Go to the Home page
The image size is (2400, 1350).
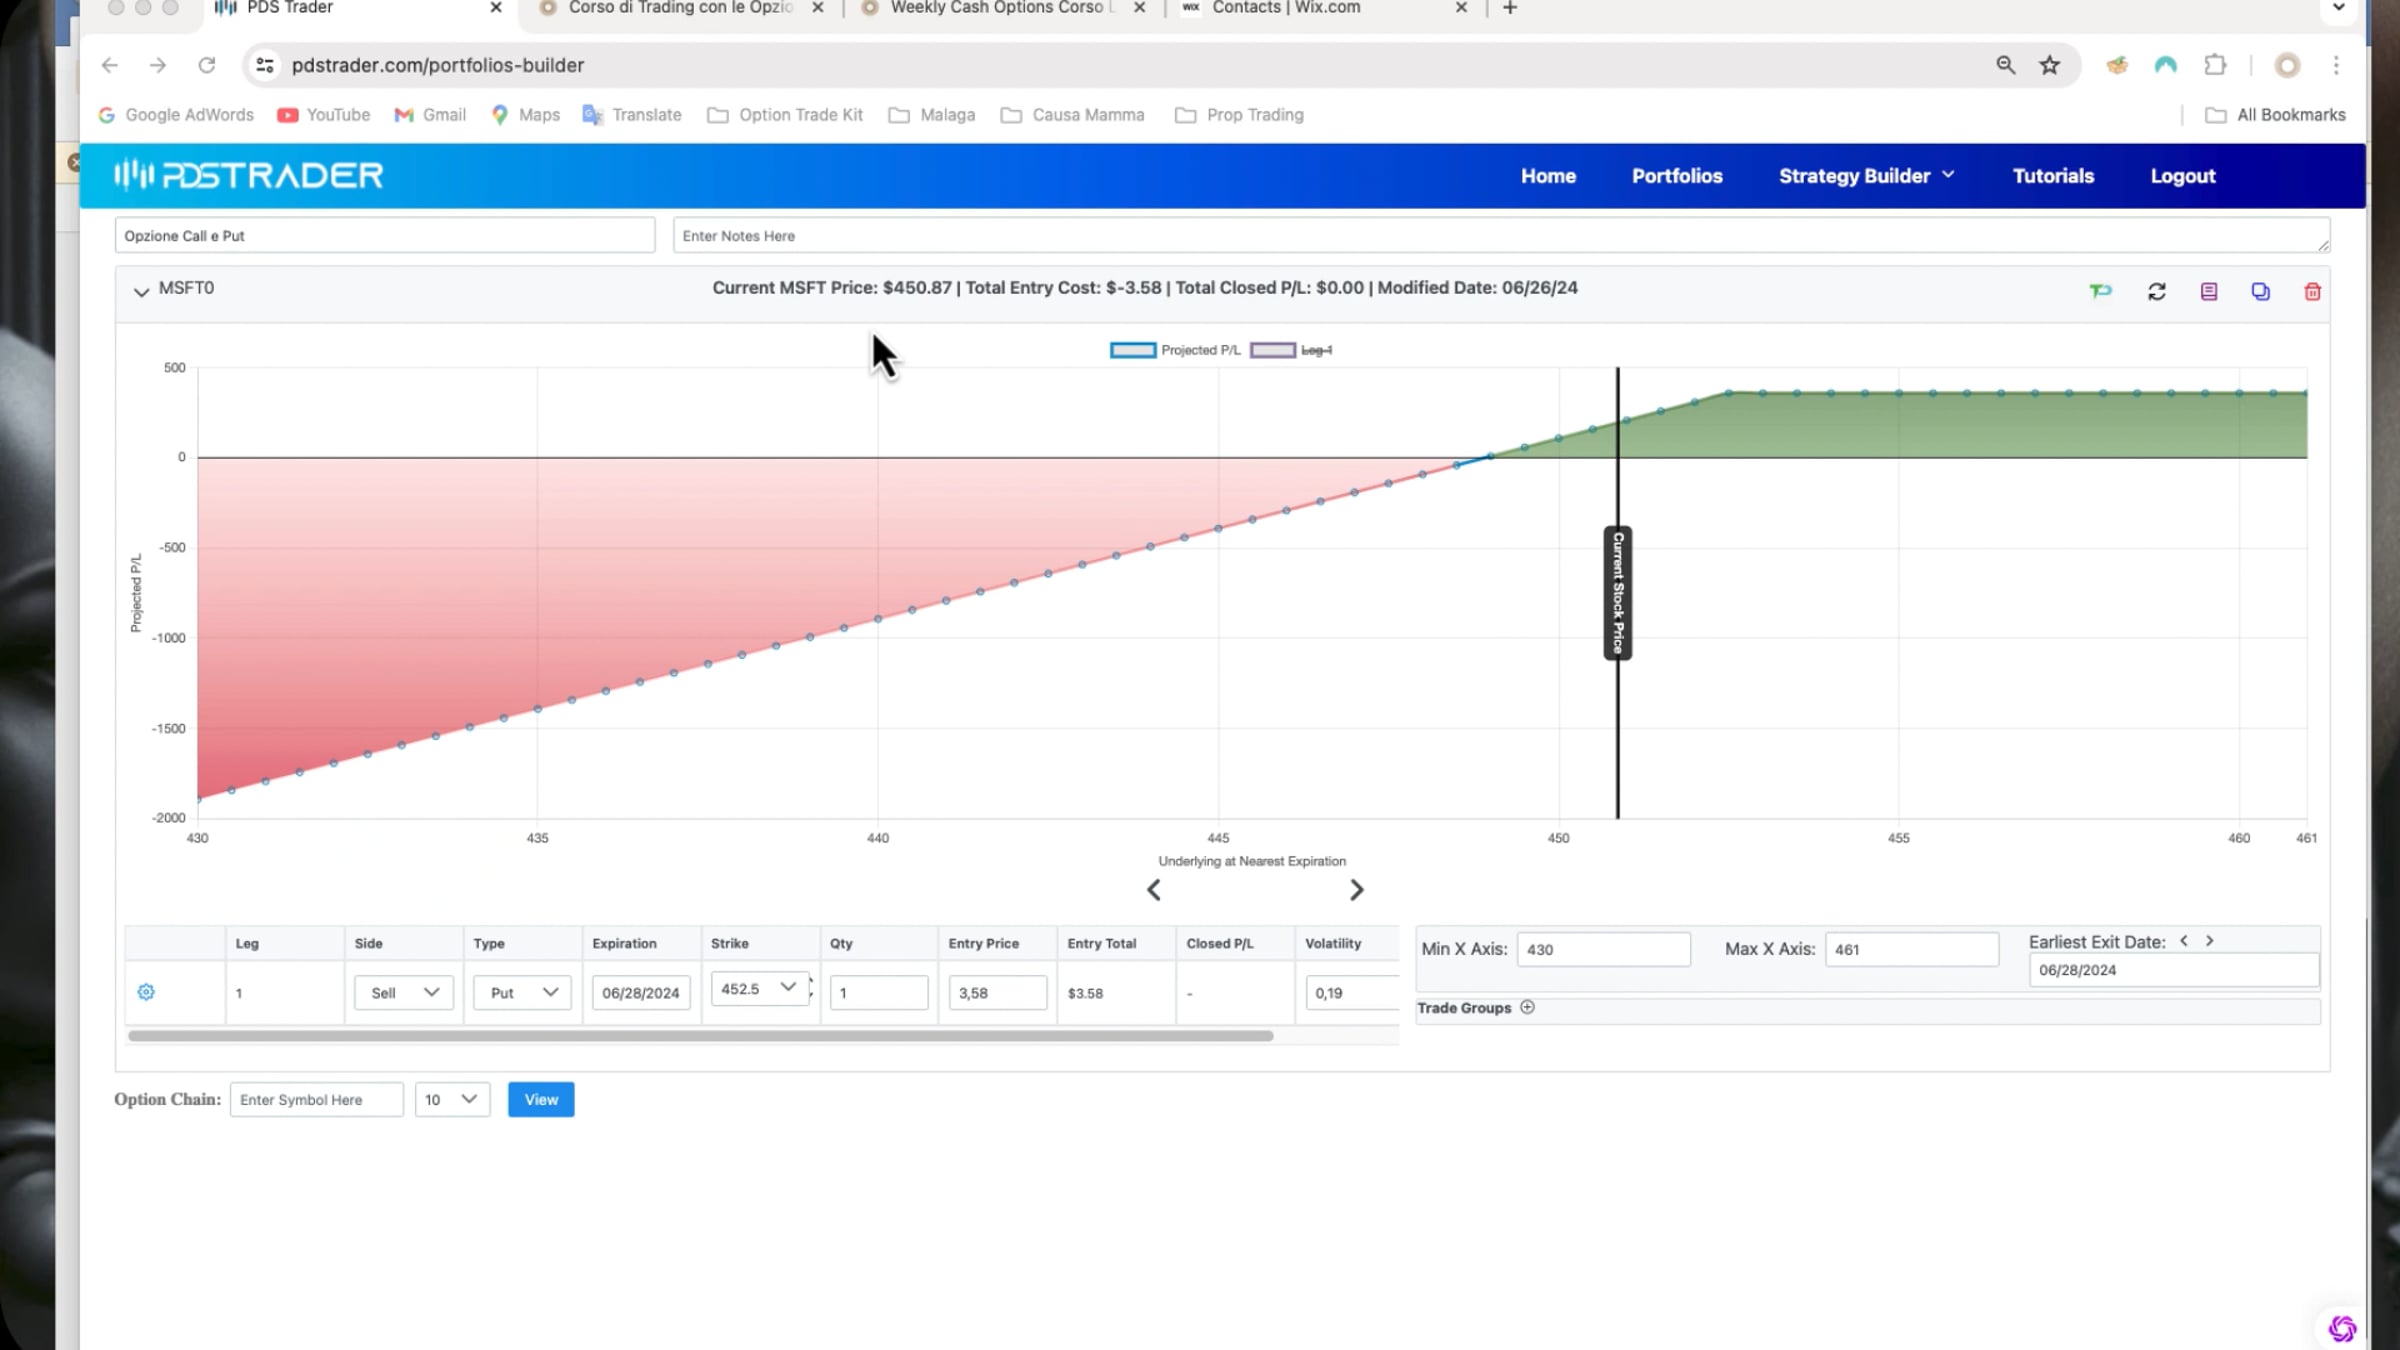(1548, 176)
